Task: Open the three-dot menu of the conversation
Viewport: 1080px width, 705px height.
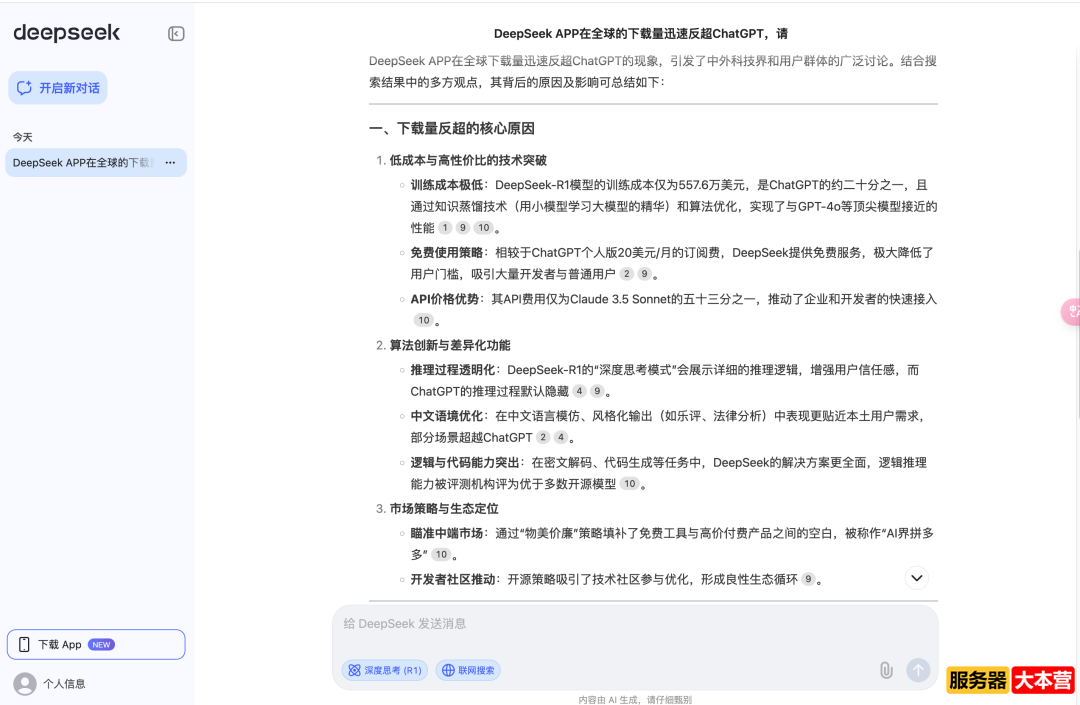Action: click(170, 162)
